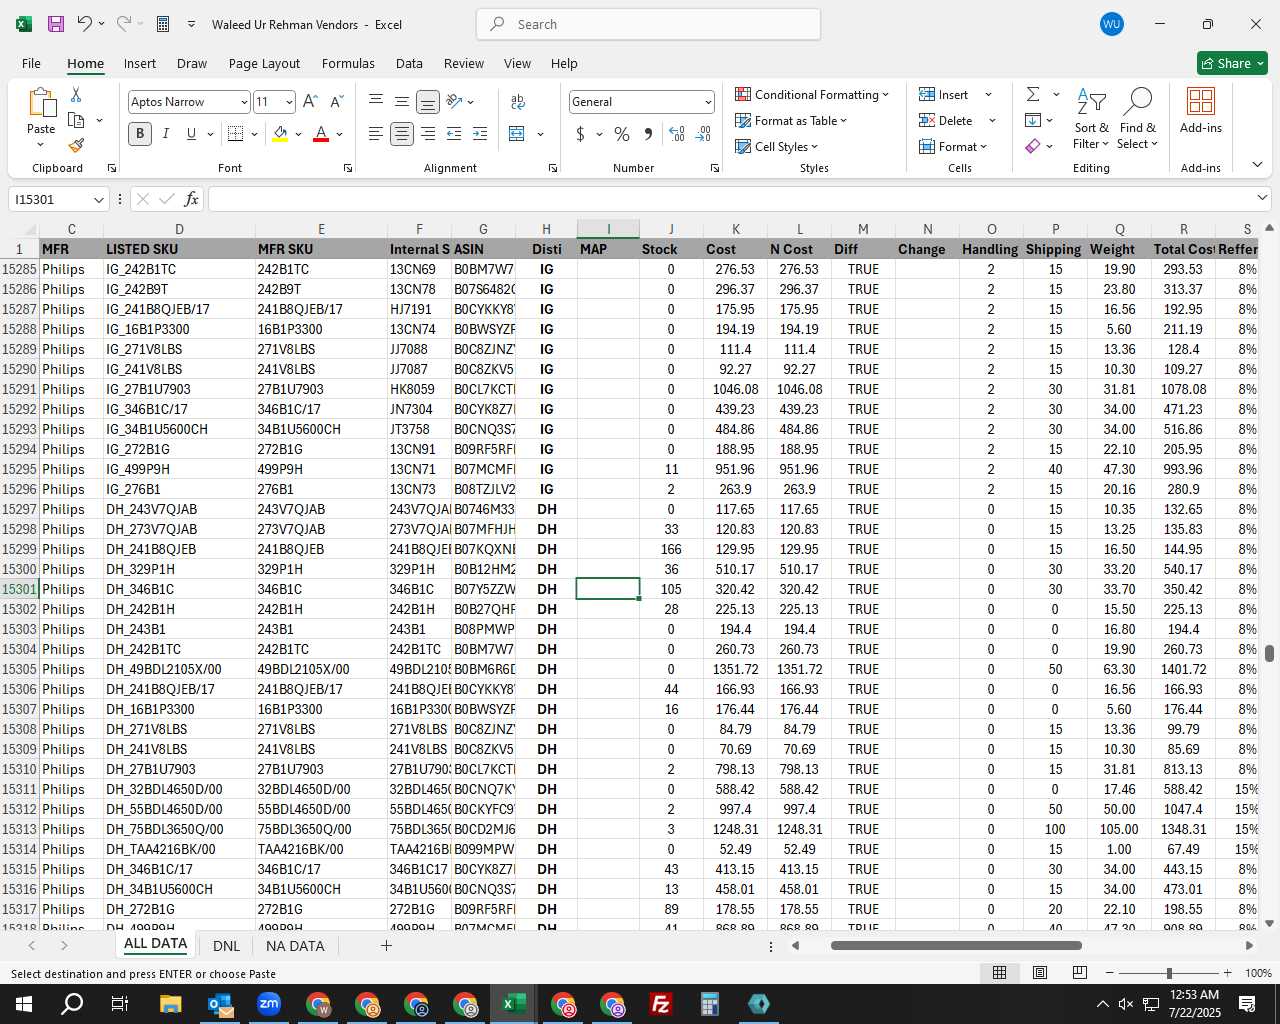
Task: Click the Paste clipboard icon
Action: click(41, 103)
